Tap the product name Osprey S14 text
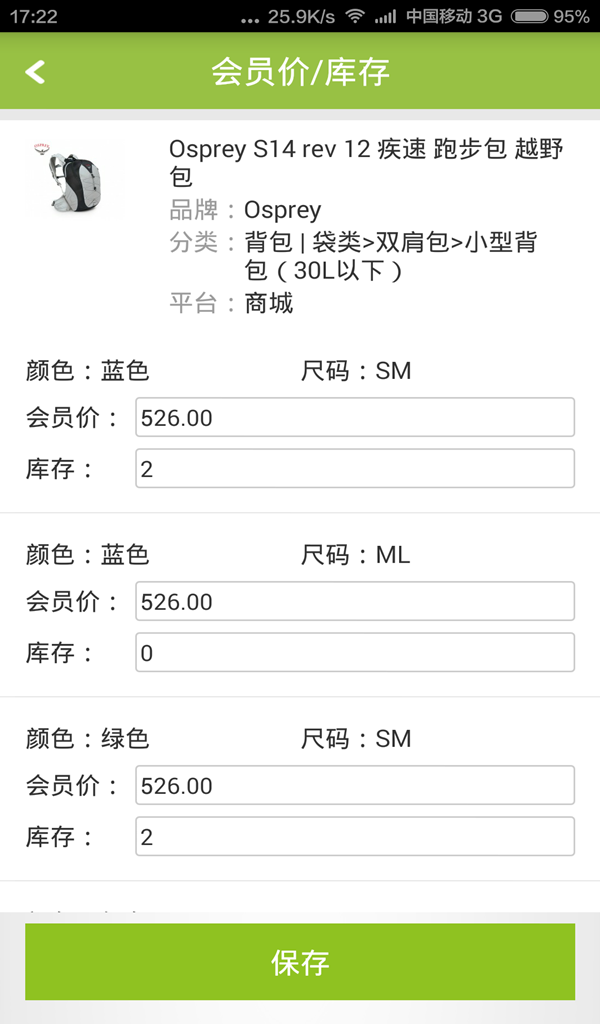 point(366,163)
